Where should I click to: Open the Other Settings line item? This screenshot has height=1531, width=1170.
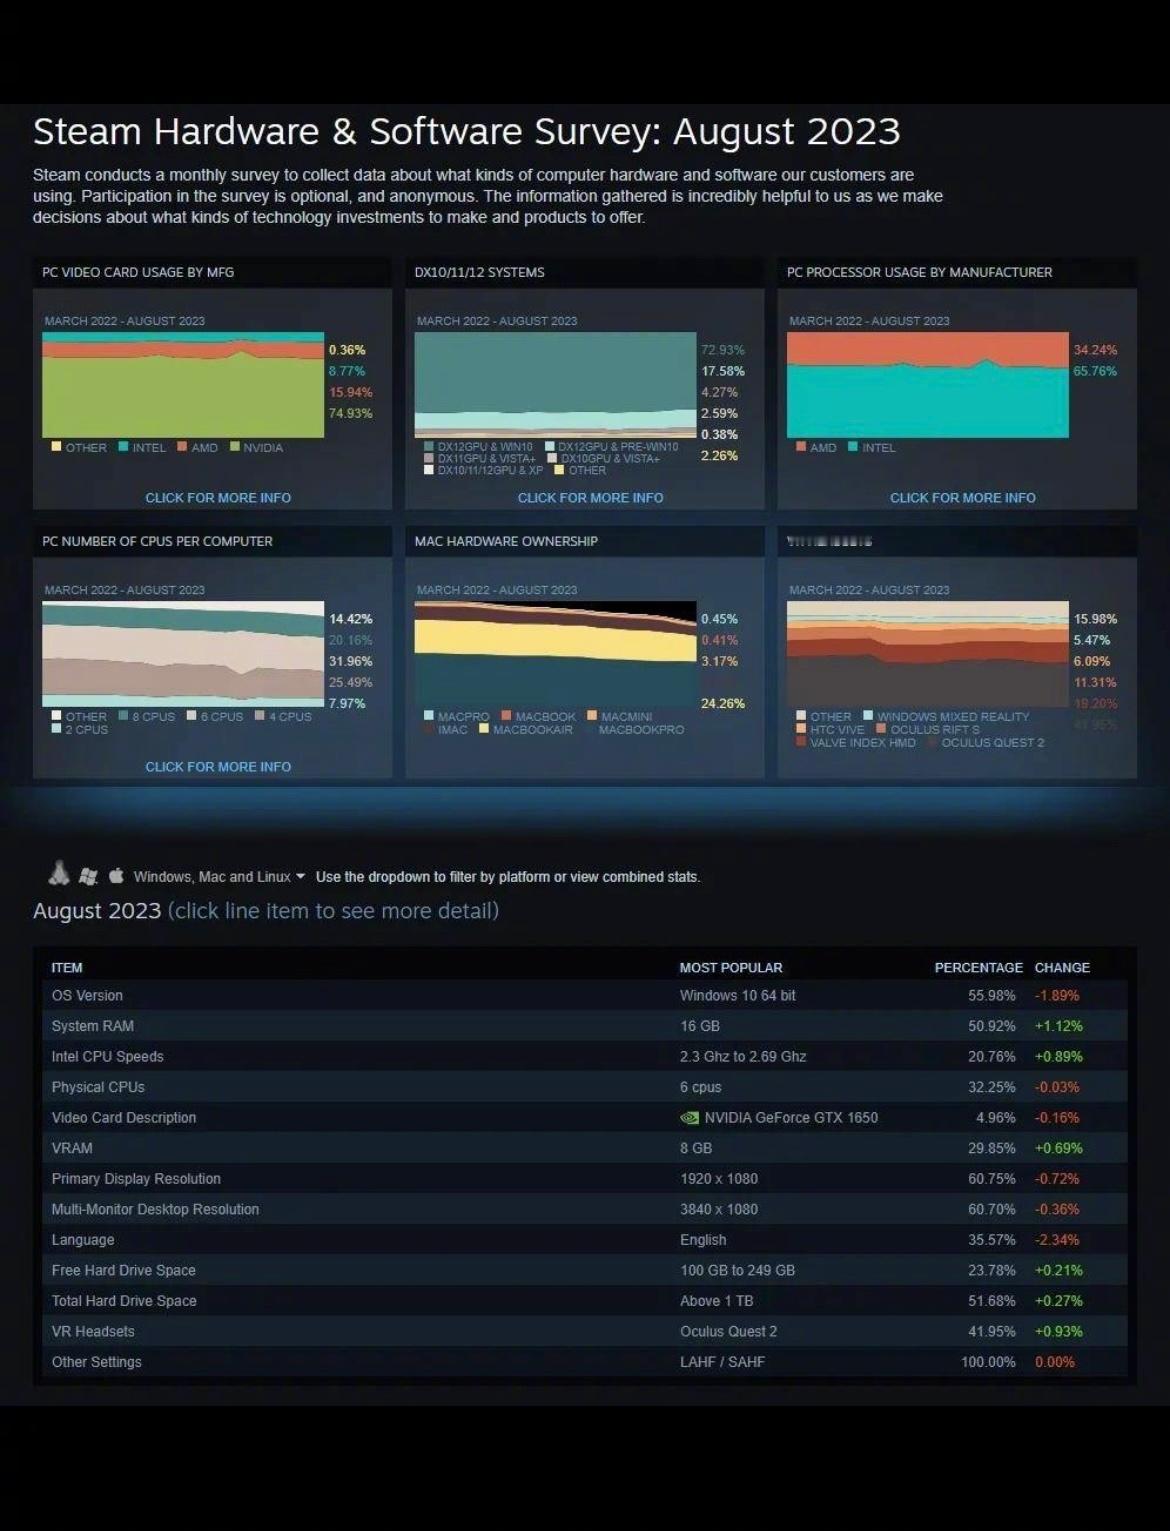click(585, 1362)
